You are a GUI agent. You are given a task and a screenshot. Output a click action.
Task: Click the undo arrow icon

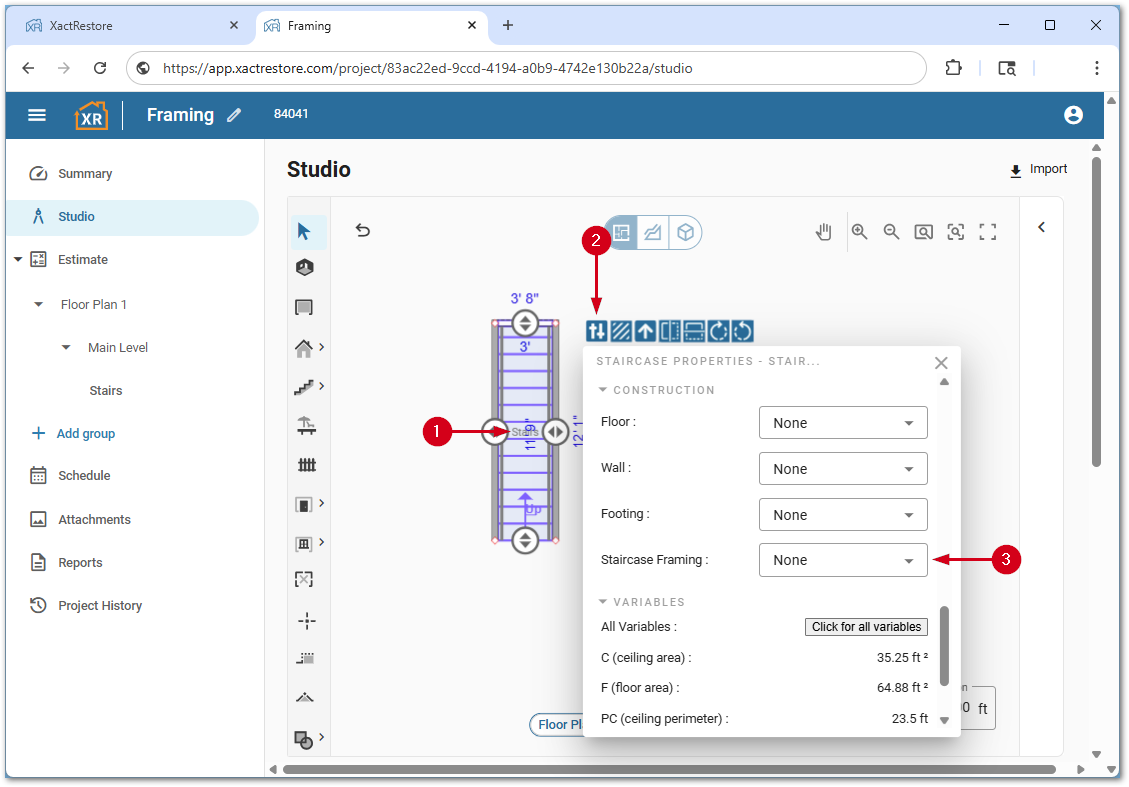click(363, 231)
